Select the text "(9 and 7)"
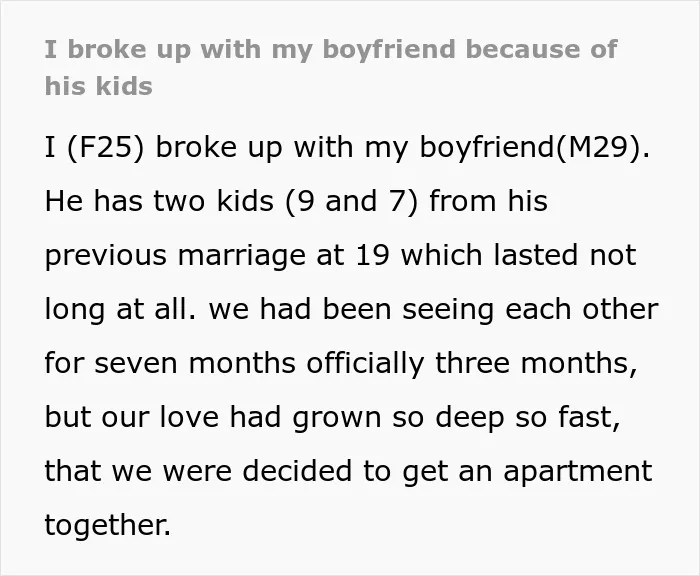700x576 pixels. (x=352, y=201)
